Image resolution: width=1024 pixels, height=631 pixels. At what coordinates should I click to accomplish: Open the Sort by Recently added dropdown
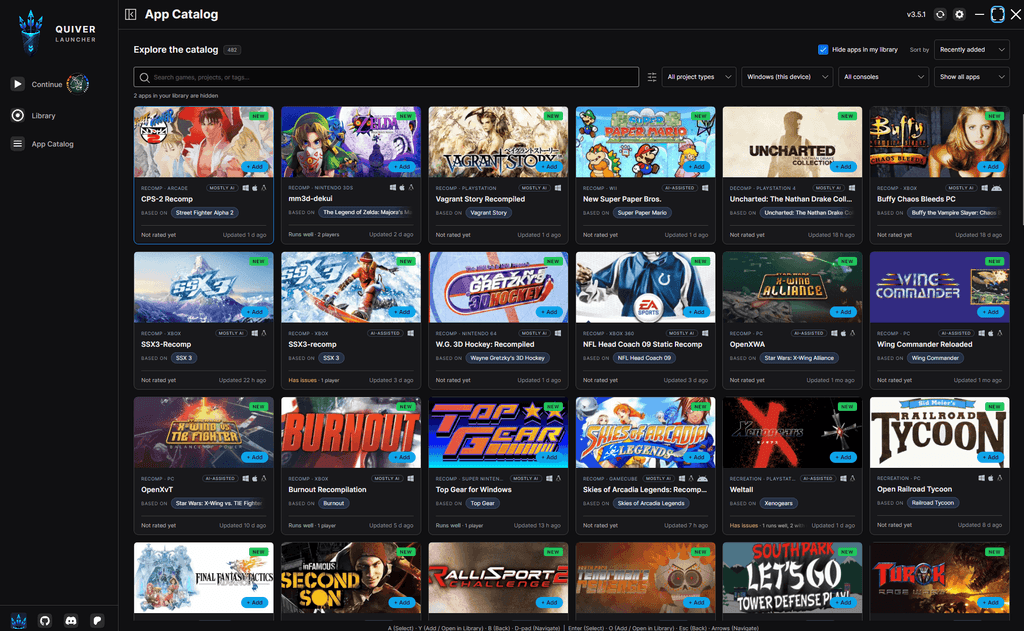tap(972, 50)
